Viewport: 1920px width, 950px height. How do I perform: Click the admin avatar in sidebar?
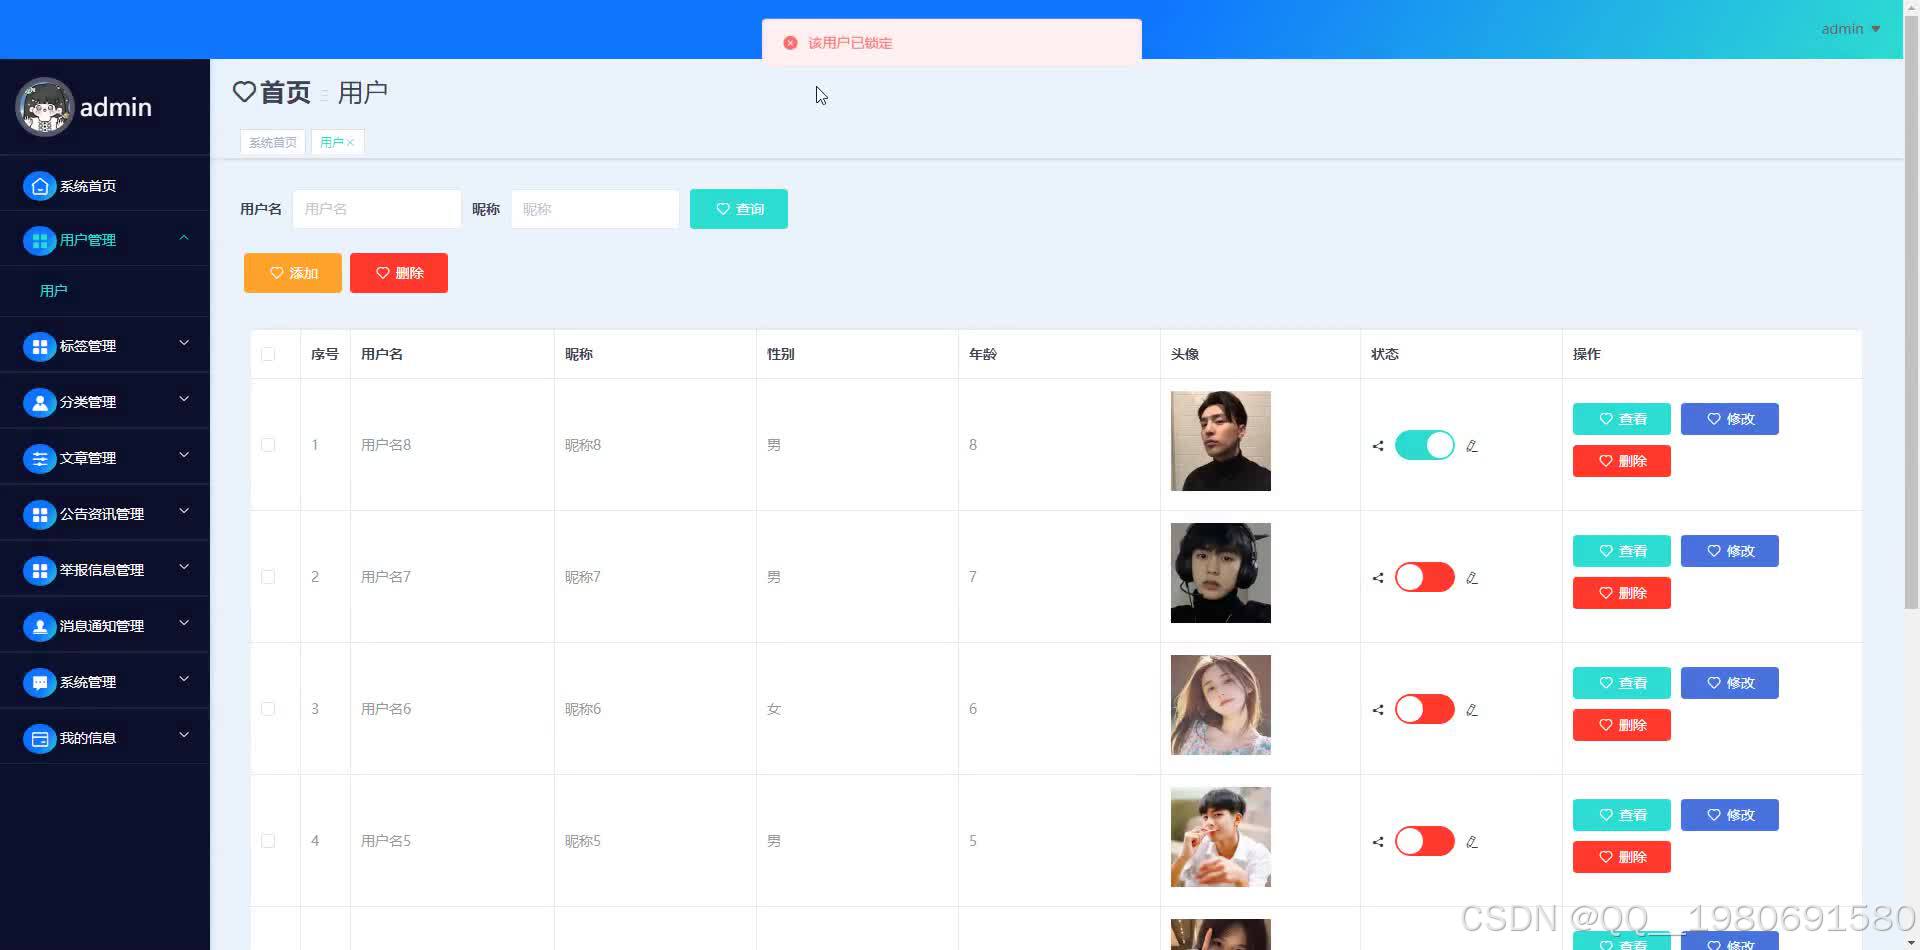pyautogui.click(x=44, y=107)
